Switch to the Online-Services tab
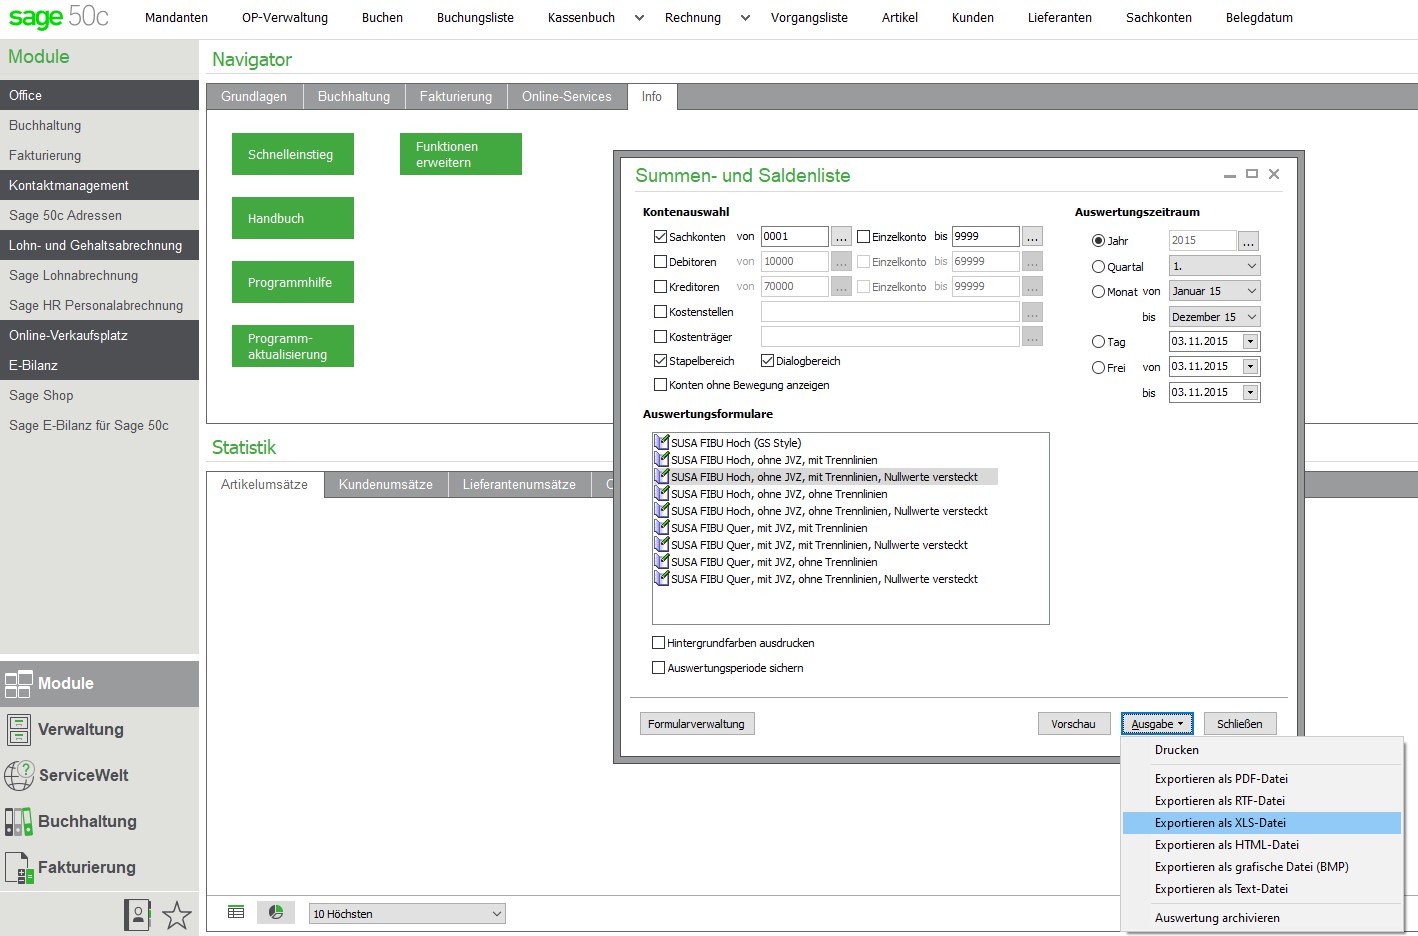This screenshot has height=936, width=1418. point(567,97)
